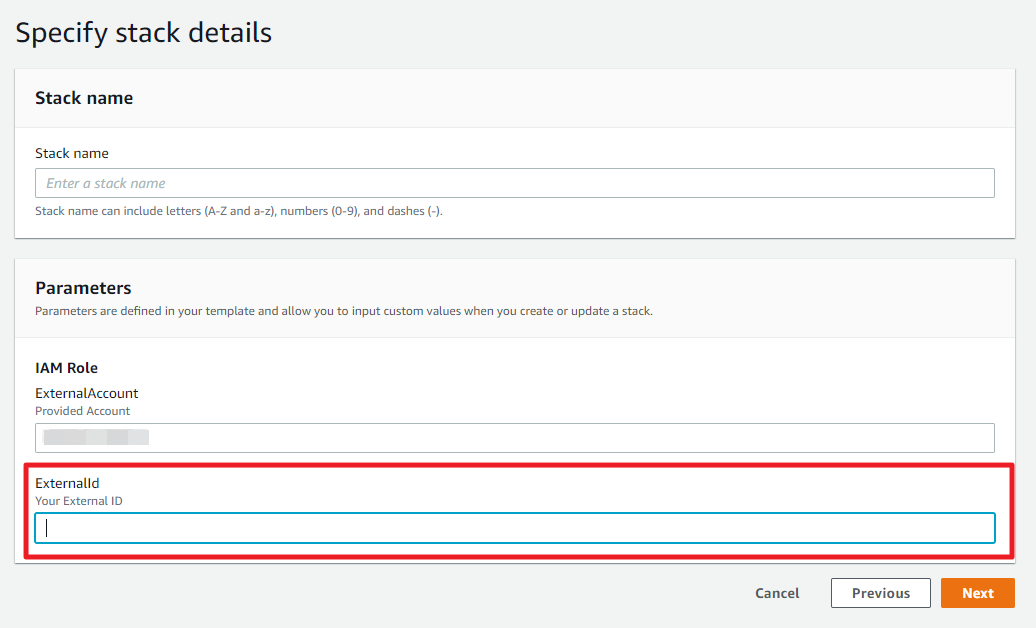Screen dimensions: 1036x628
Task: Click the "IAM Role" group heading
Action: coord(66,368)
